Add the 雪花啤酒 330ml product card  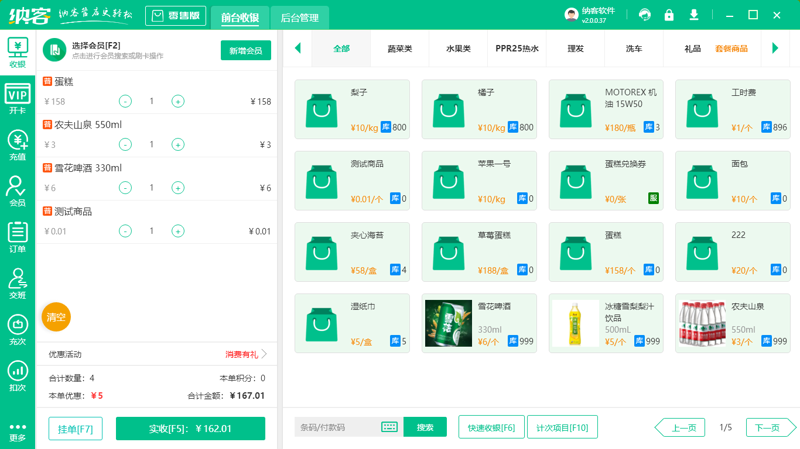(x=479, y=323)
